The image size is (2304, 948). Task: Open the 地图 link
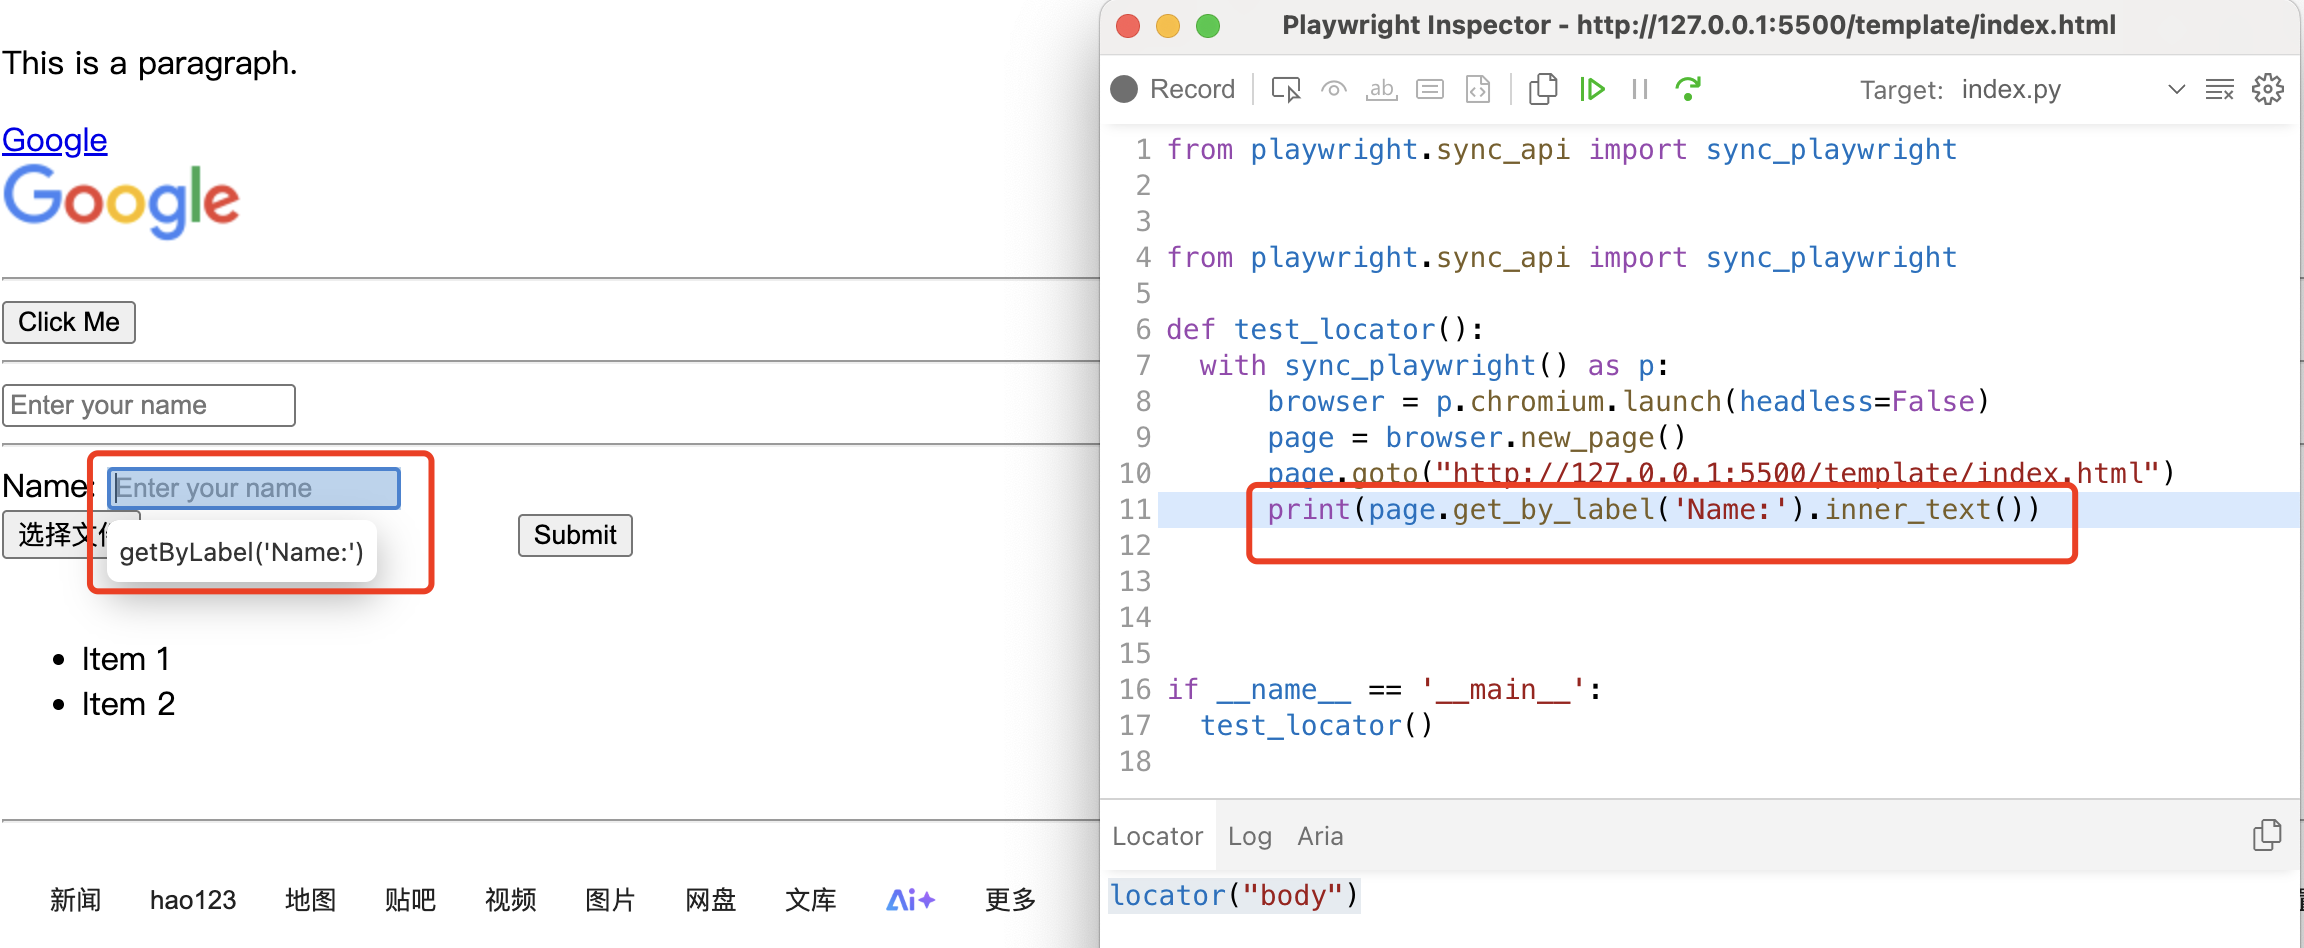[311, 900]
